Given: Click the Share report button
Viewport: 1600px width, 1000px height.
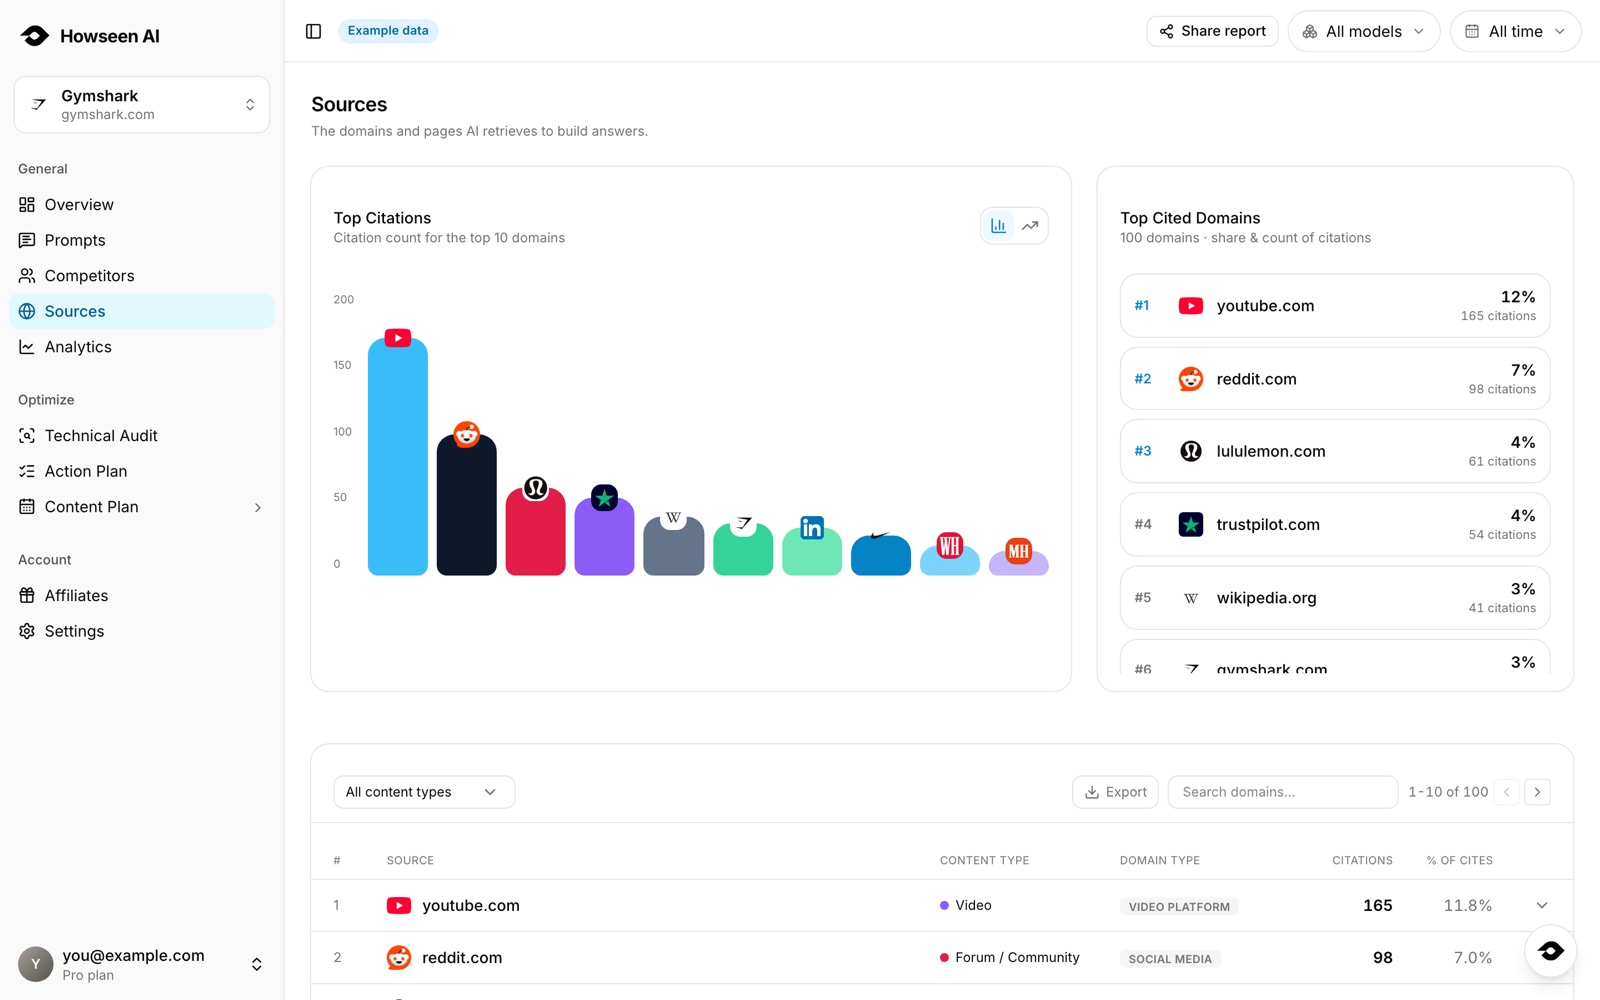Looking at the screenshot, I should point(1212,31).
